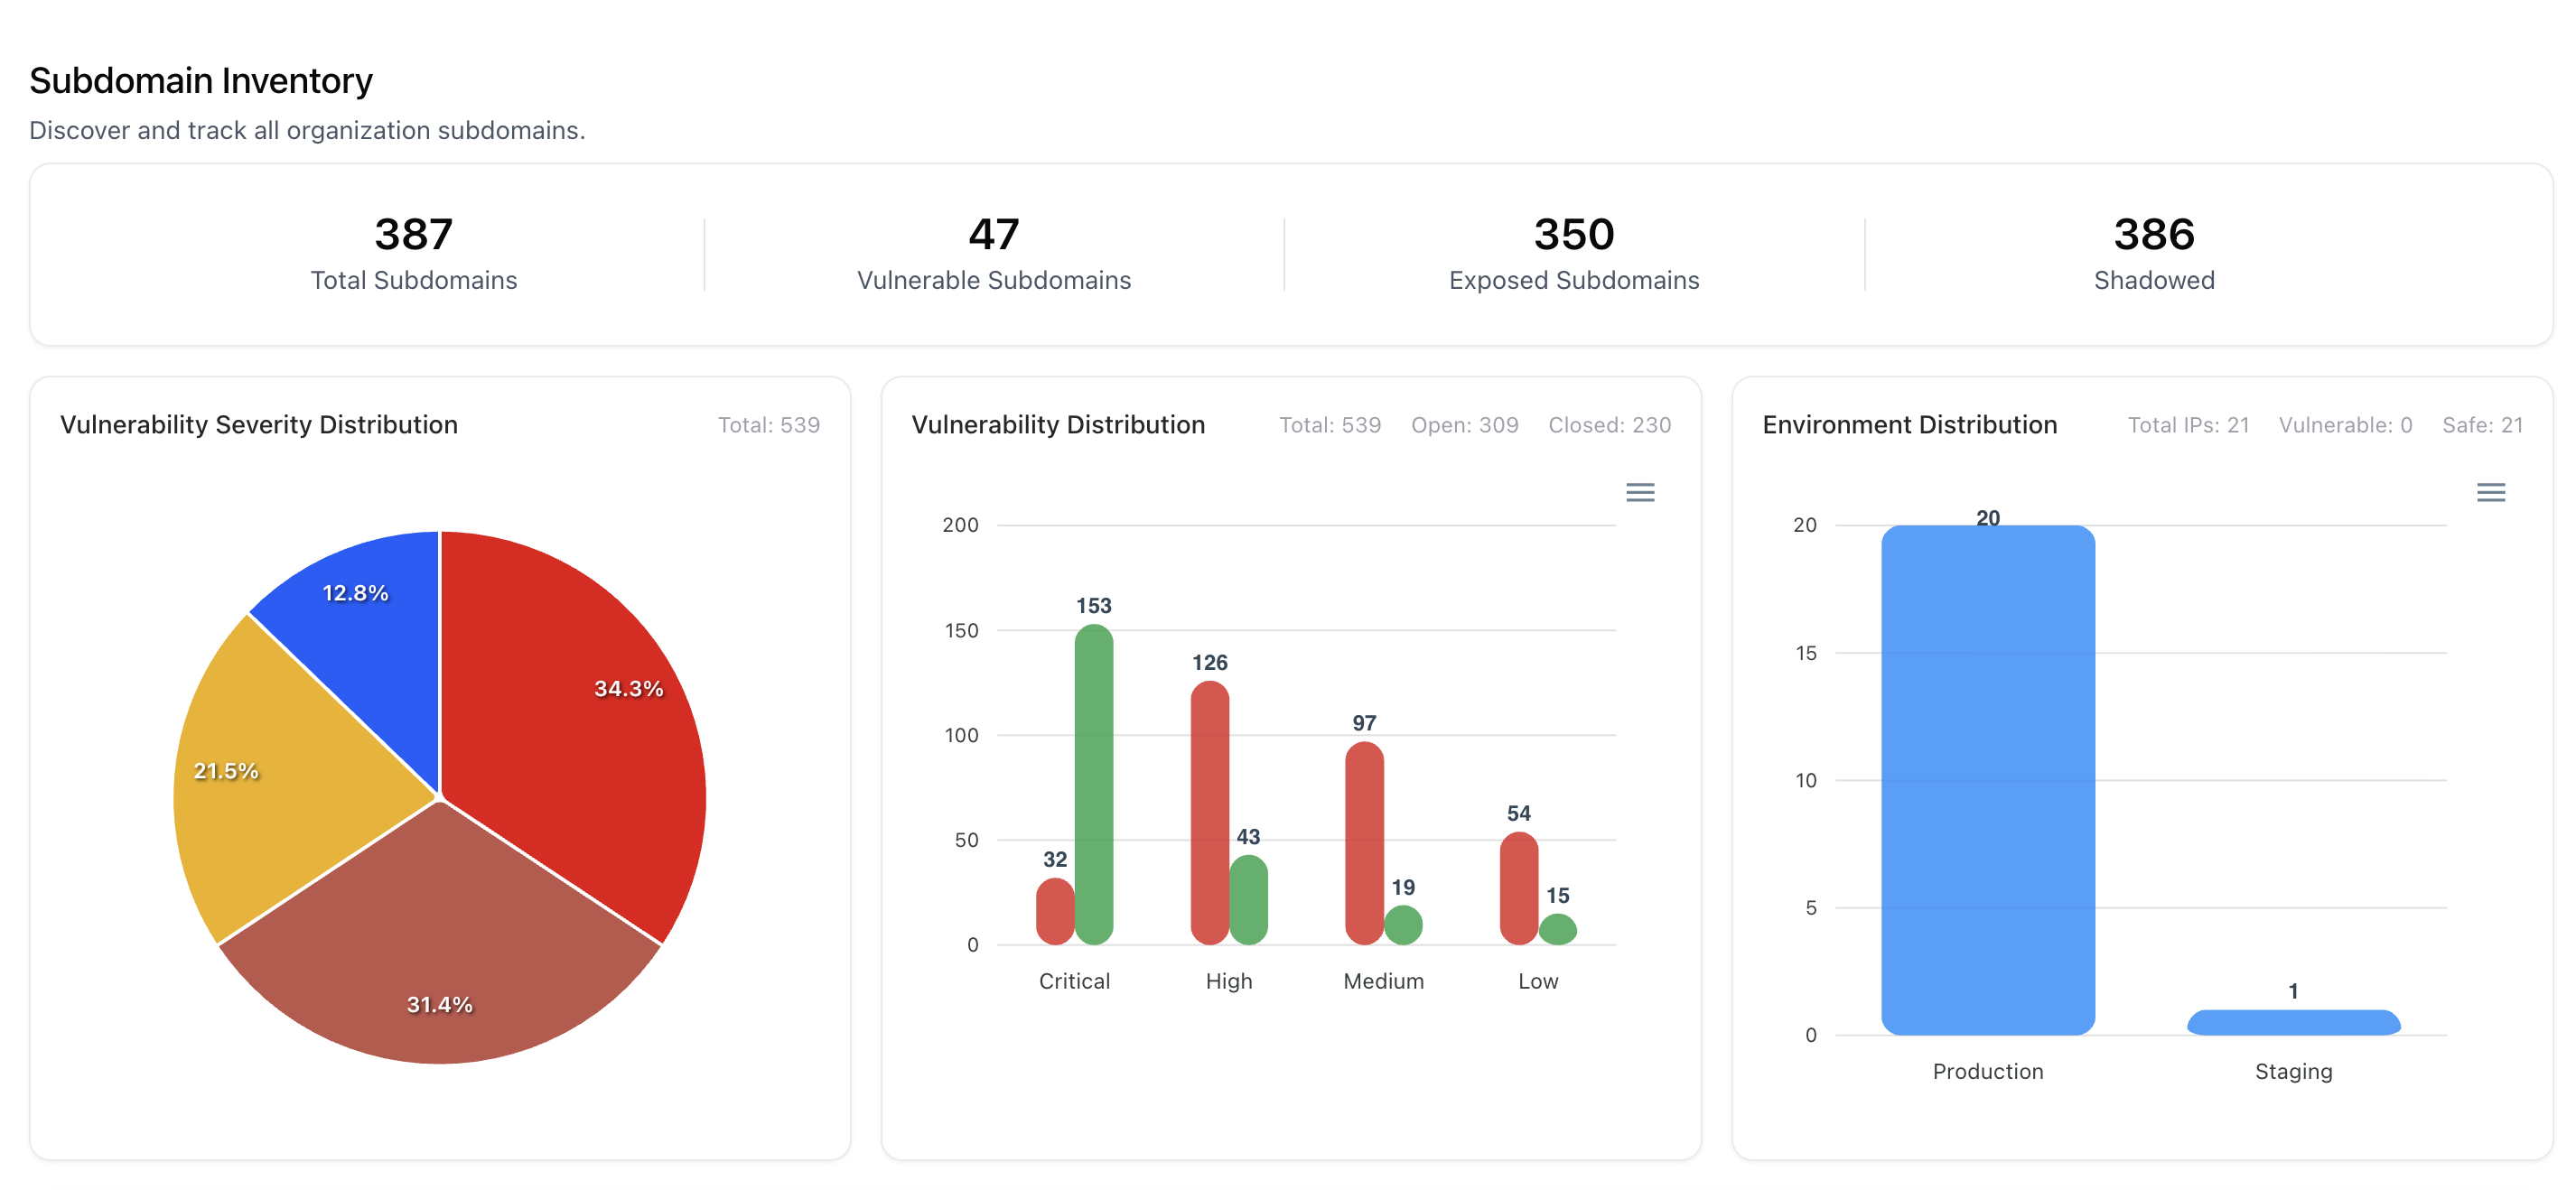Open Environment Distribution chart hamburger menu
This screenshot has width=2576, height=1190.
[x=2490, y=492]
